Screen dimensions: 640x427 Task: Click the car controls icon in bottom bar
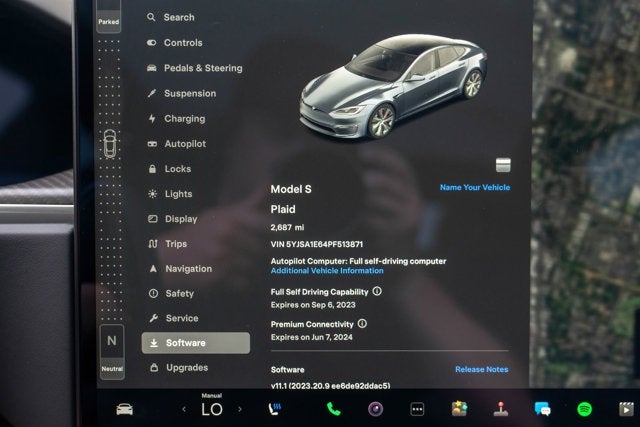(x=124, y=409)
